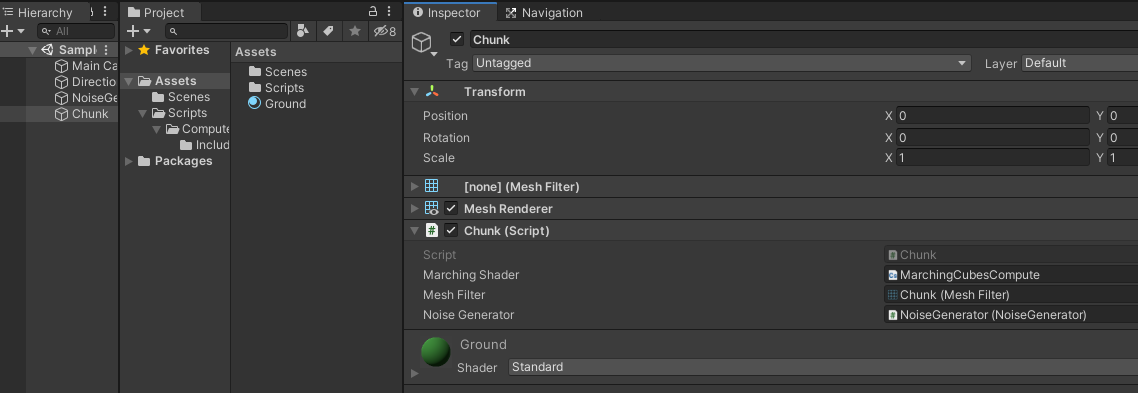This screenshot has height=393, width=1138.
Task: Select Scenes folder in Project tree
Action: (x=181, y=97)
